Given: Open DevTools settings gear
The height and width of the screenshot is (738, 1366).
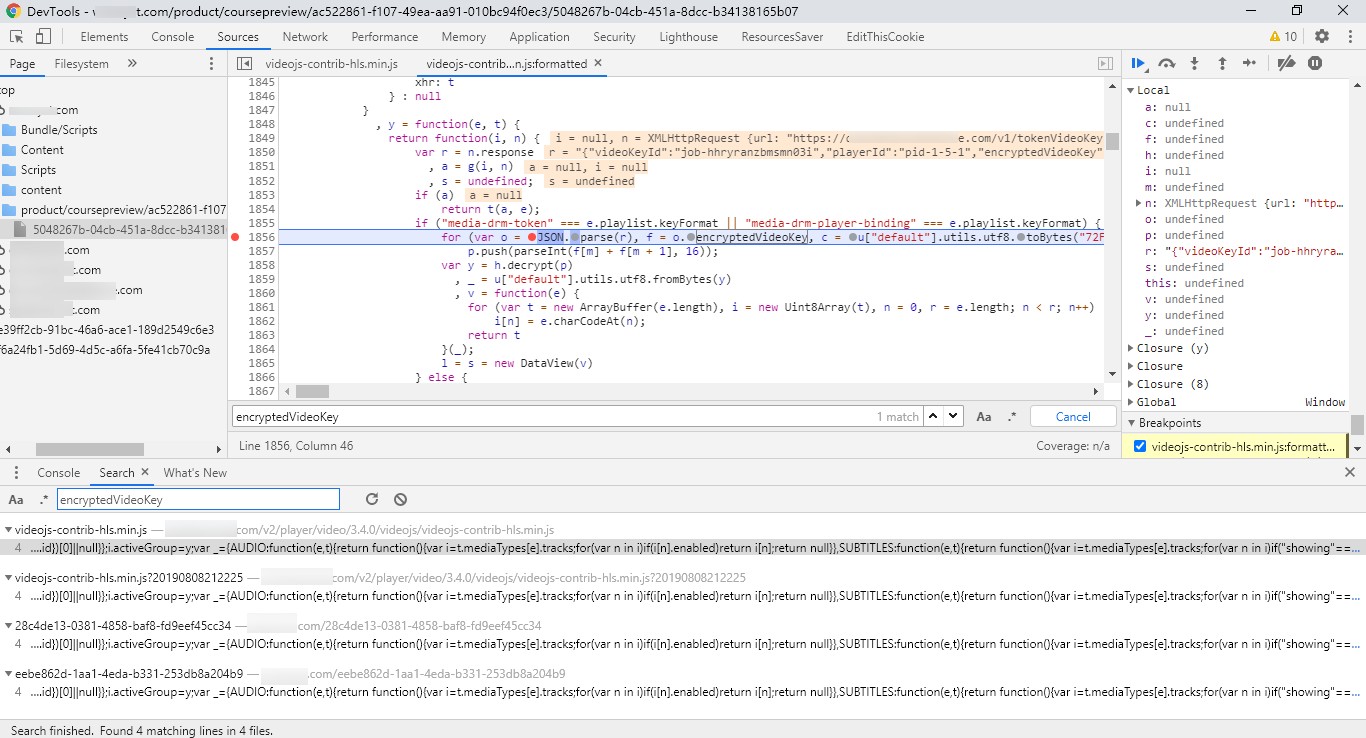Looking at the screenshot, I should [x=1322, y=36].
